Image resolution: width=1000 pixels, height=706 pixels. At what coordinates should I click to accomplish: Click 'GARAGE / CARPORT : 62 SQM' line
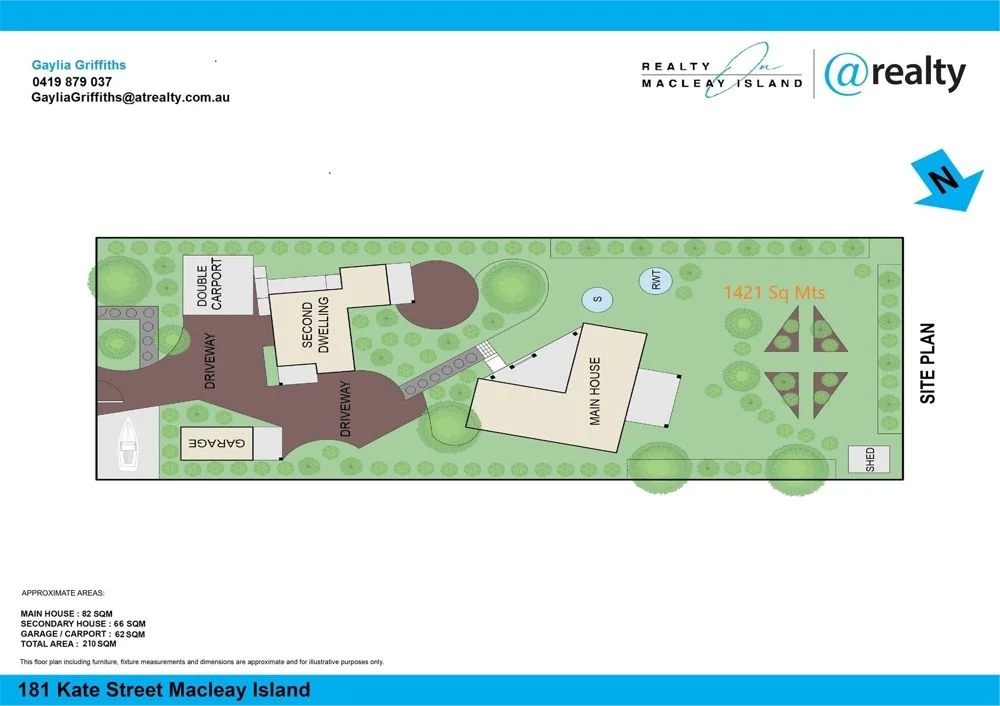(x=83, y=634)
